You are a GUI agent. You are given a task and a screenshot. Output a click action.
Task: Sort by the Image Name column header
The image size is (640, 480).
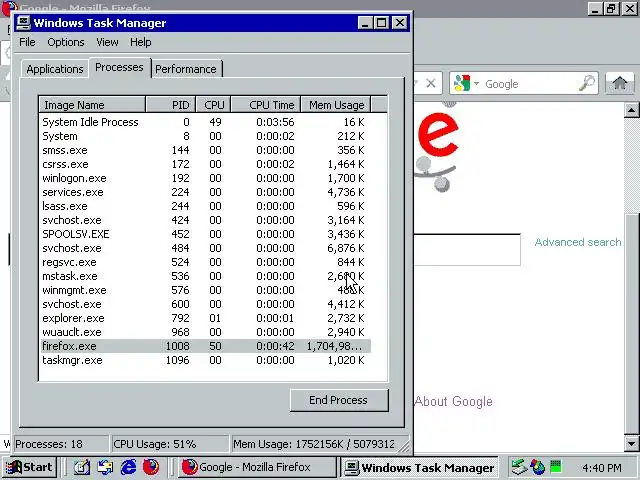click(x=92, y=105)
